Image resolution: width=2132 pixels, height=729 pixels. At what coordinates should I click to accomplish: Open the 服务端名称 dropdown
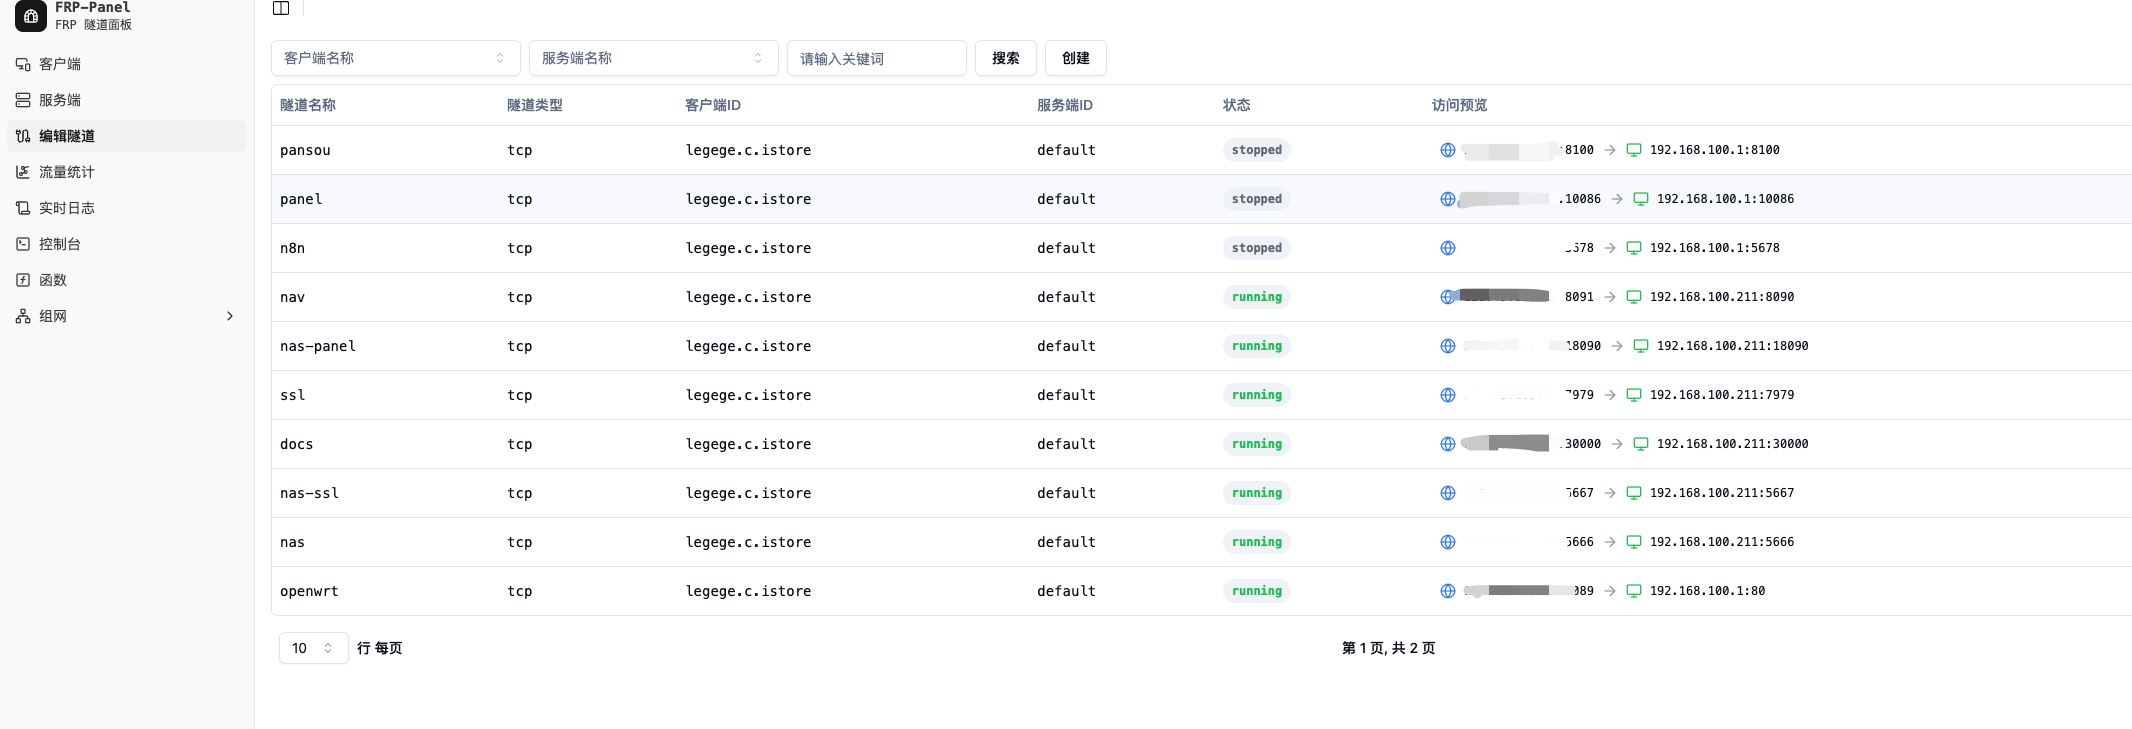click(x=653, y=58)
